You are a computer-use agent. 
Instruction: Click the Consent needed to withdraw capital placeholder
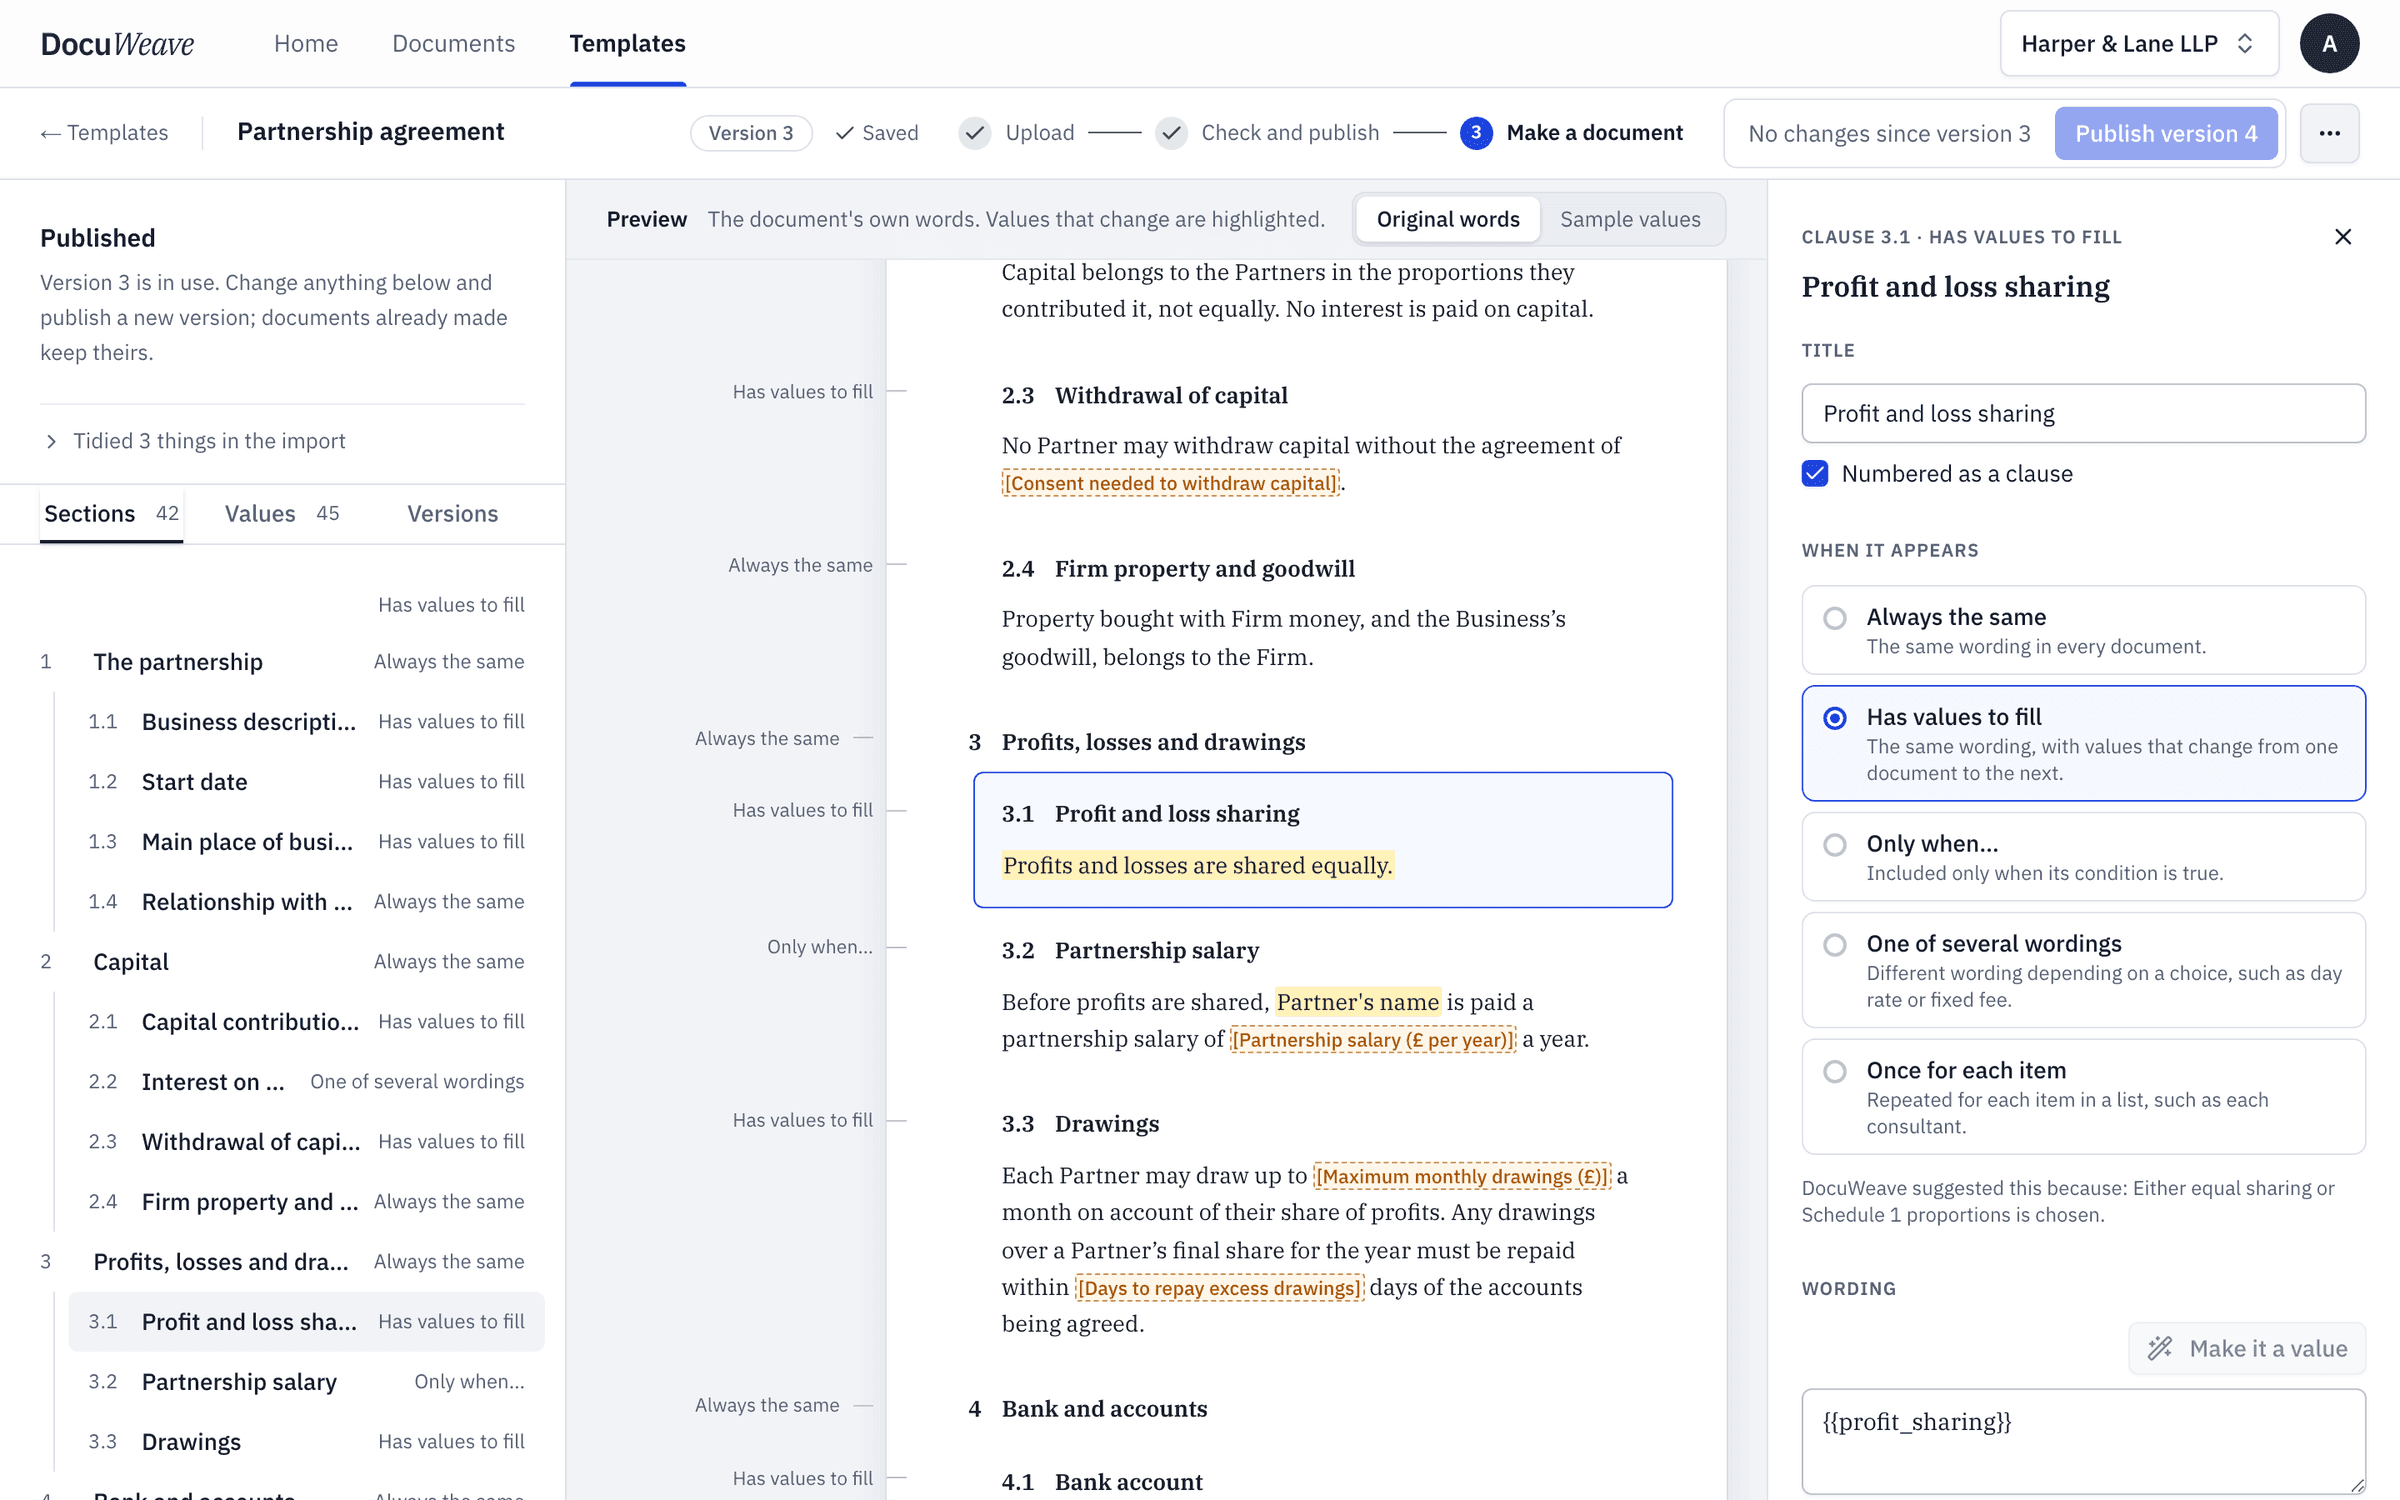pyautogui.click(x=1170, y=483)
